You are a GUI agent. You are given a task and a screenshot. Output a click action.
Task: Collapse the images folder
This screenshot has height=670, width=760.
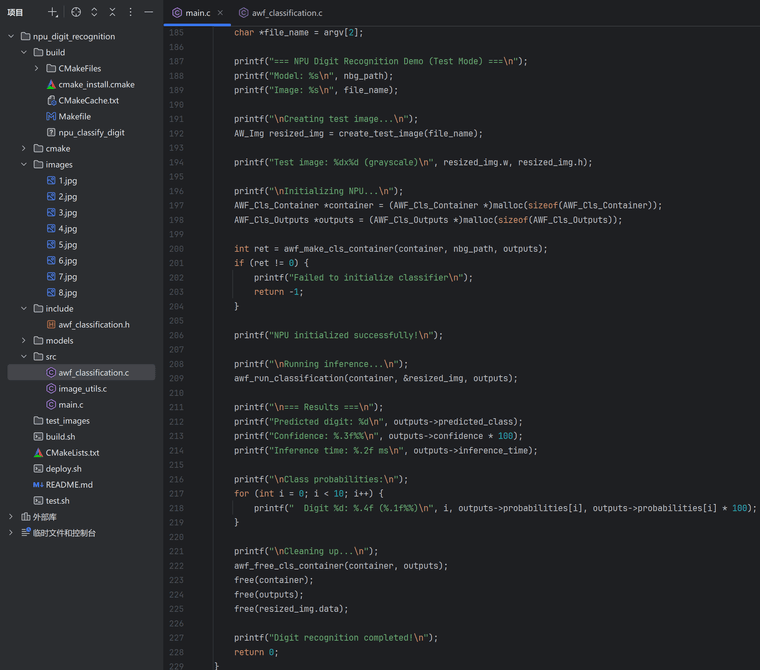coord(24,164)
